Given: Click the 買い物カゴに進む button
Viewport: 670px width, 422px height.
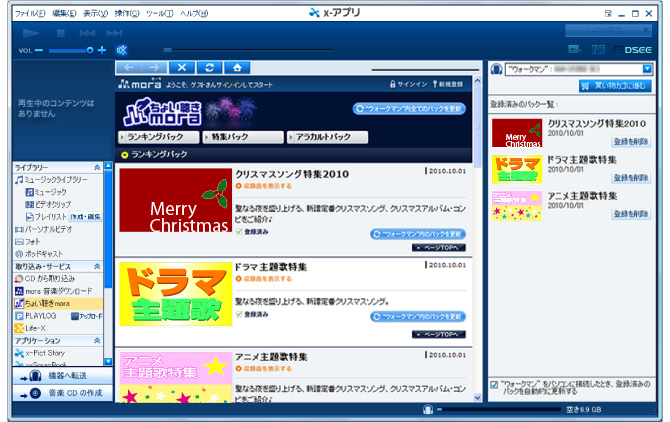Looking at the screenshot, I should point(619,86).
